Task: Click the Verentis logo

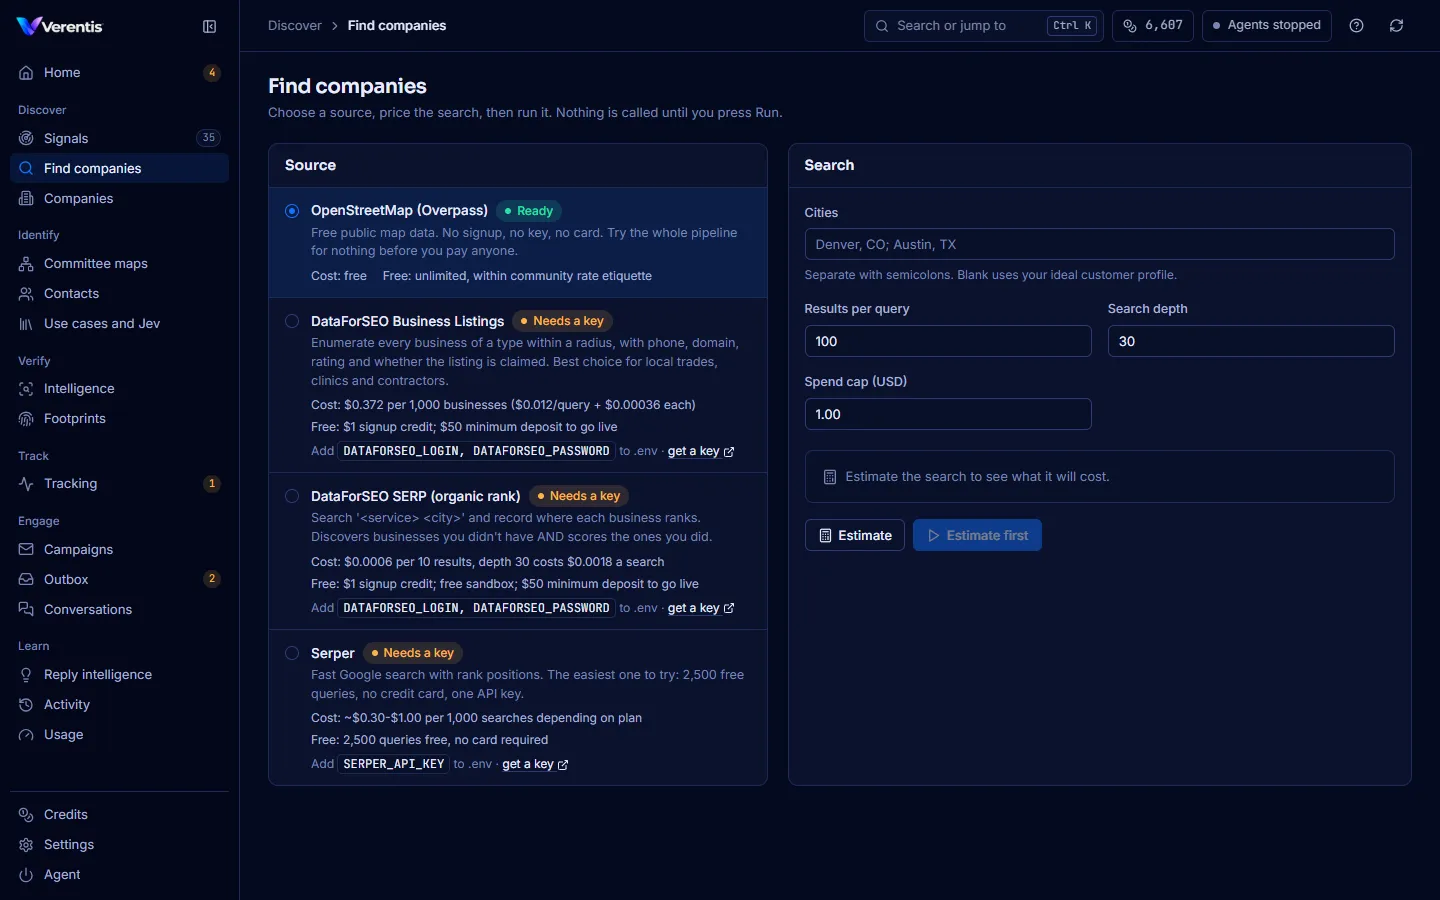Action: pyautogui.click(x=60, y=27)
